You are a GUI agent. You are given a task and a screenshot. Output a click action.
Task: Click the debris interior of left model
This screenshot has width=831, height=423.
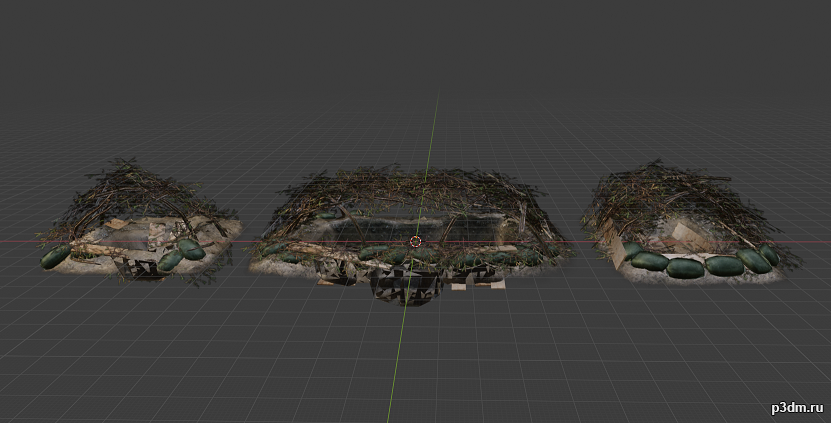[x=150, y=235]
